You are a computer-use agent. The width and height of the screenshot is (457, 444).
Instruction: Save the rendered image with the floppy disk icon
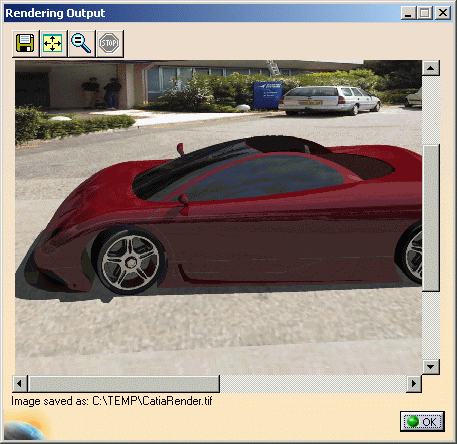[x=25, y=43]
